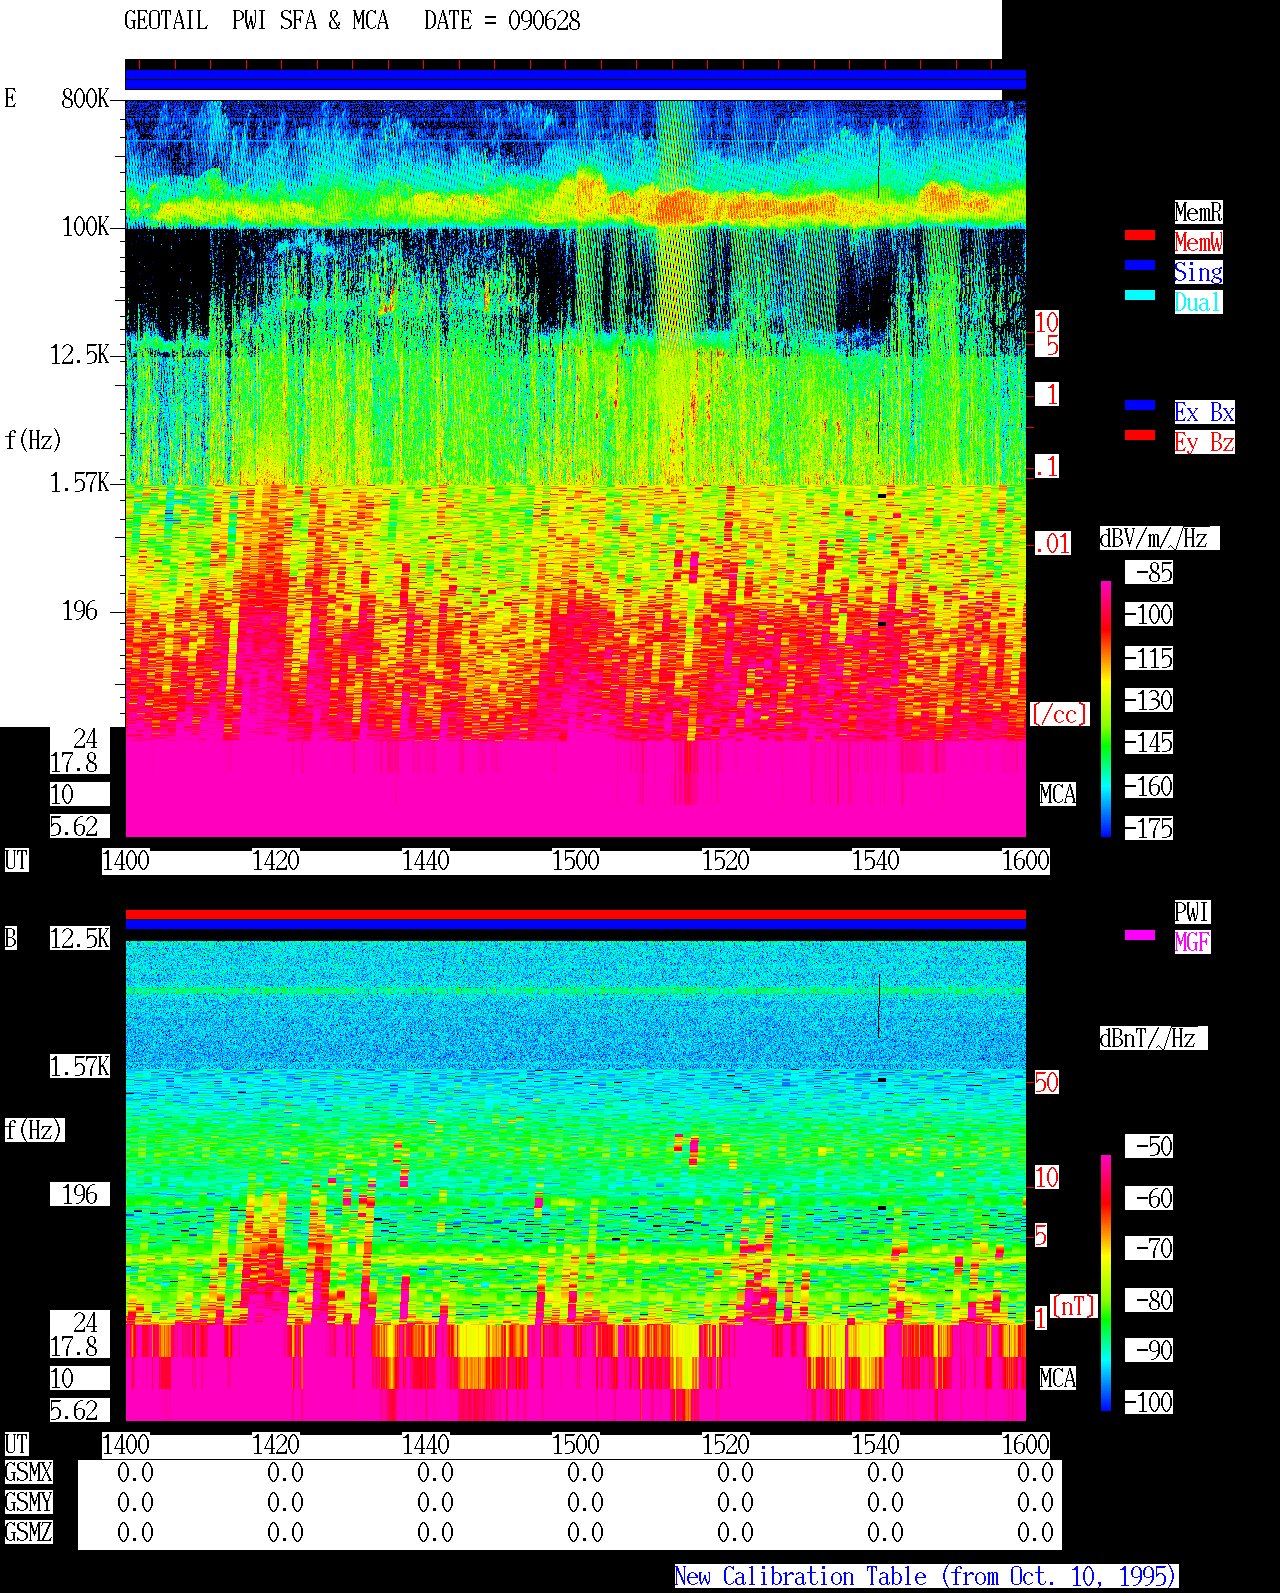Click the "800K" frequency axis label

[x=85, y=99]
